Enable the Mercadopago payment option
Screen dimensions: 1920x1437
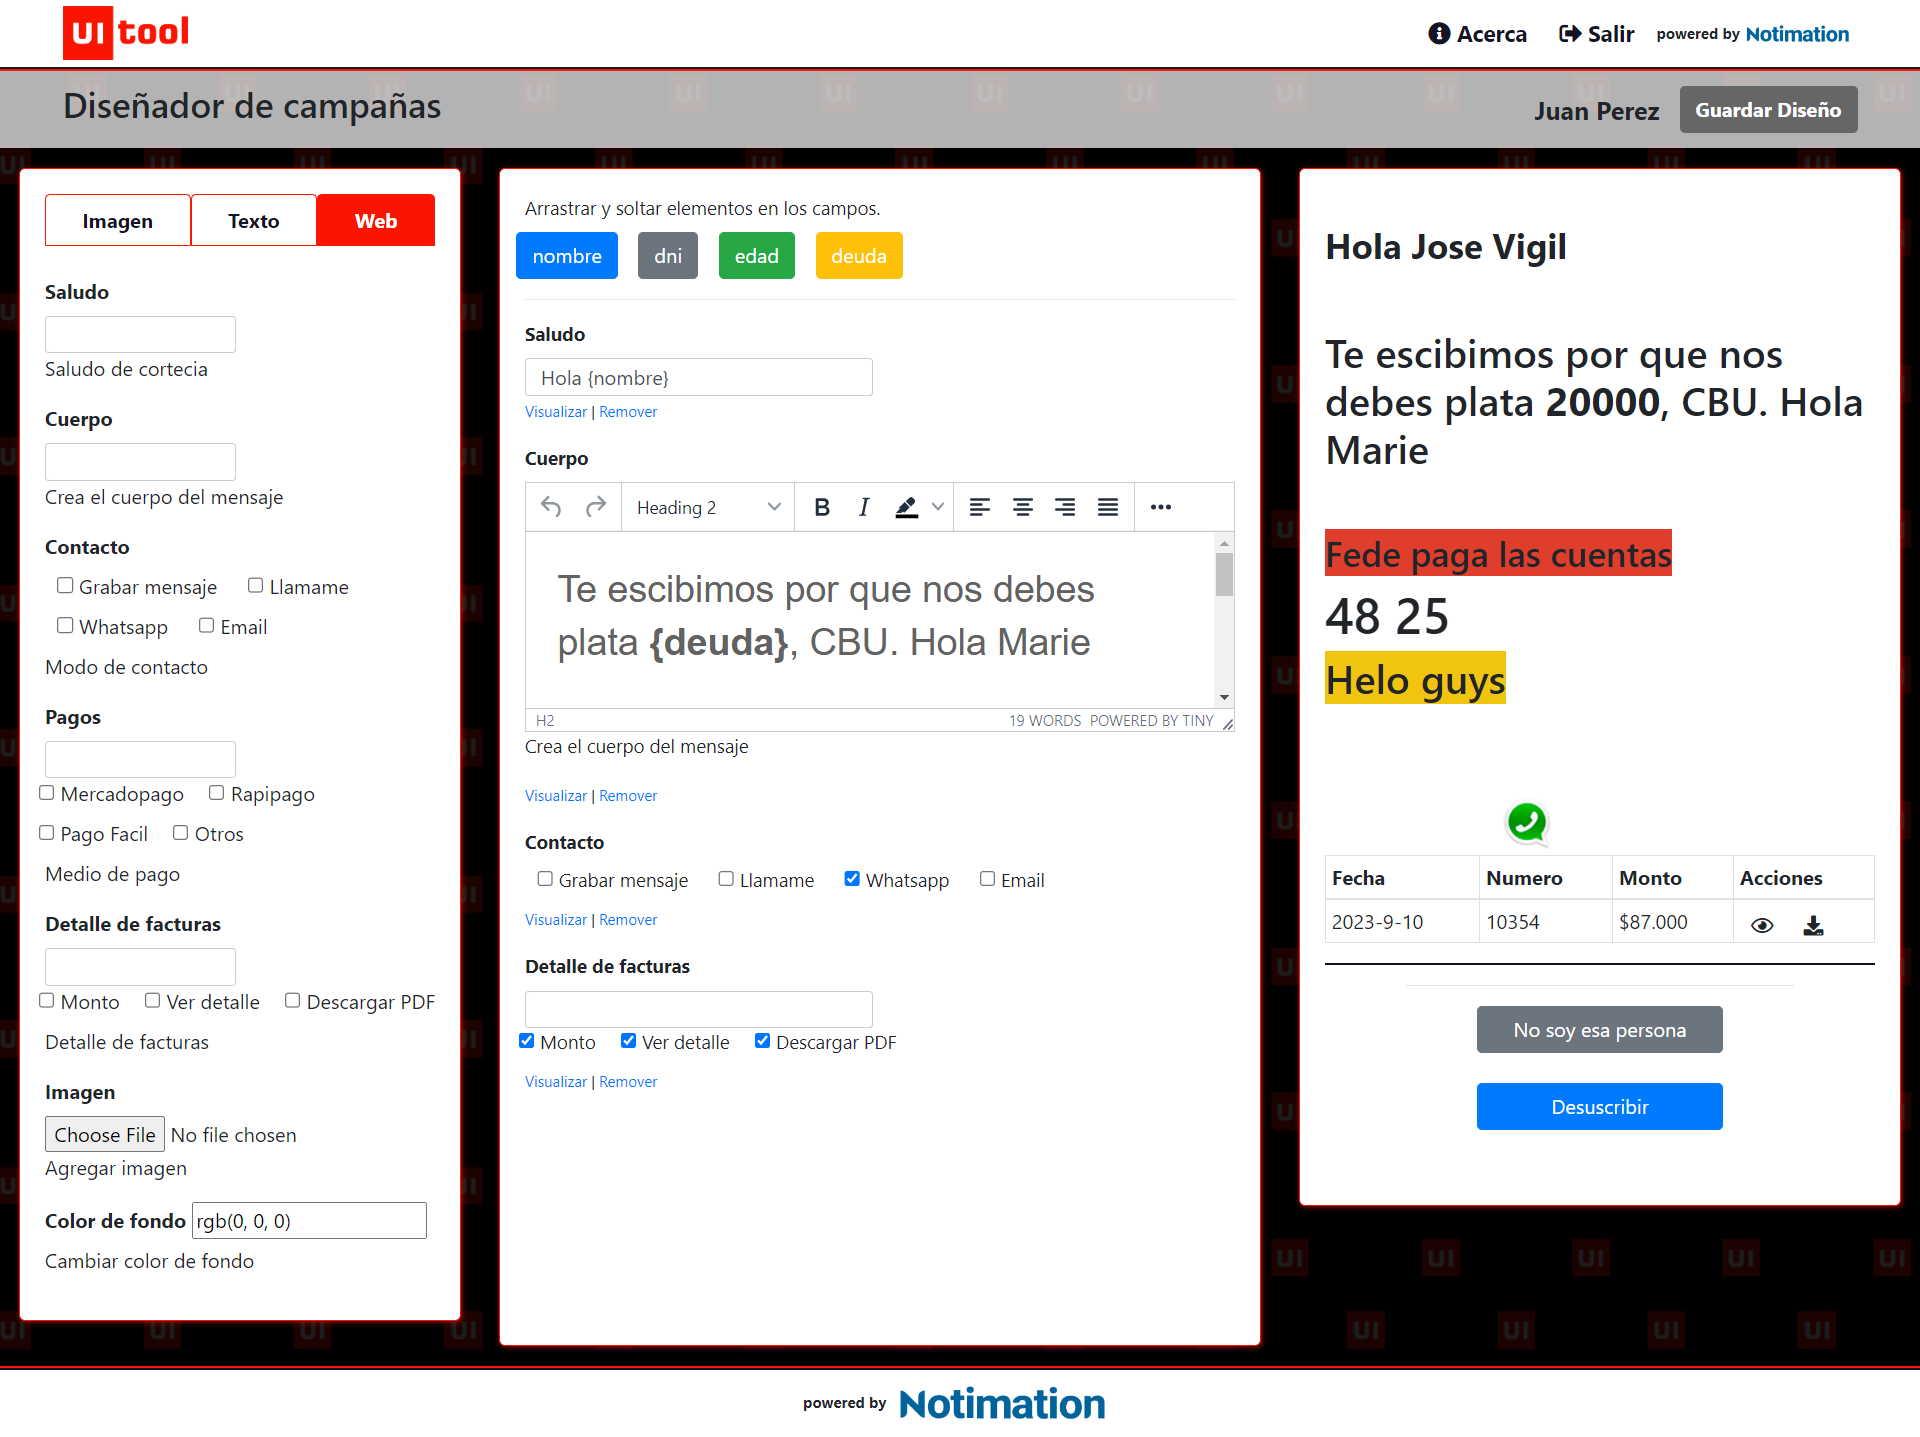47,793
